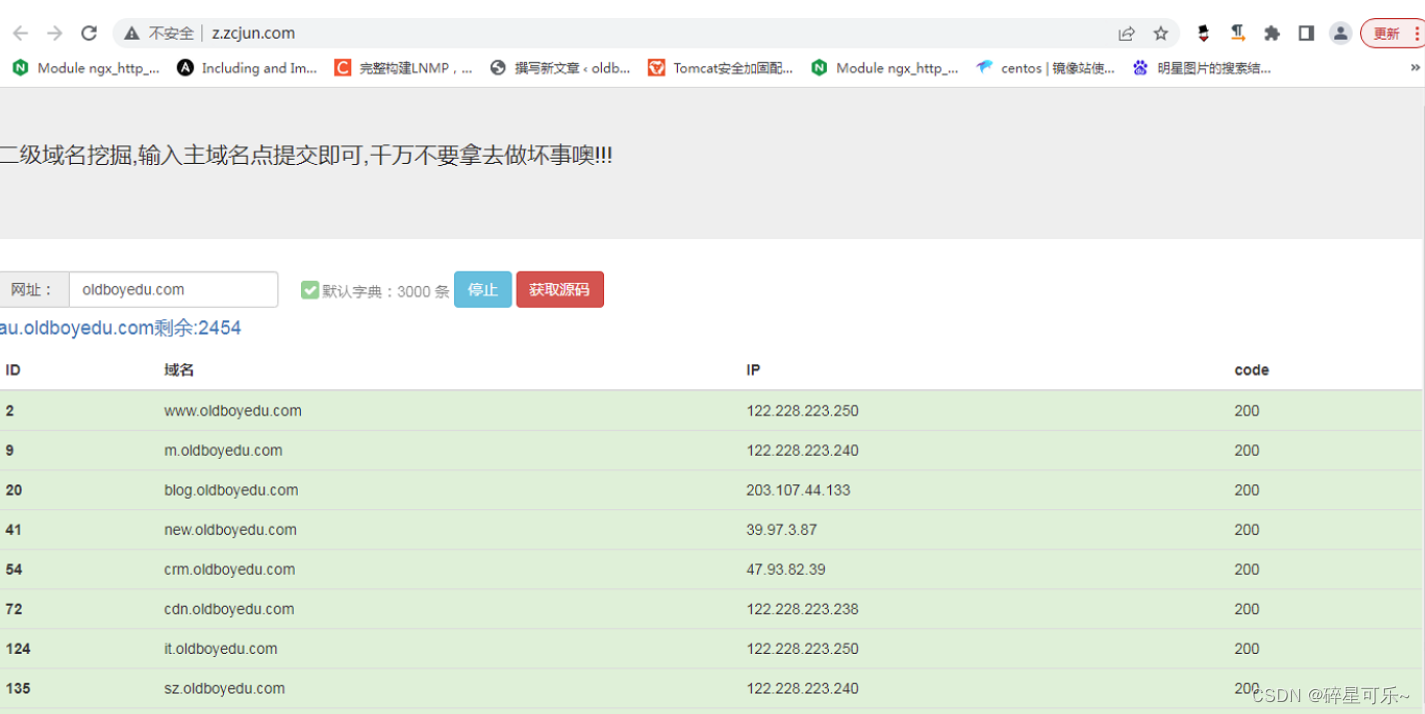Click the black-and-red extension icon beside the star
The image size is (1425, 714).
click(1203, 33)
